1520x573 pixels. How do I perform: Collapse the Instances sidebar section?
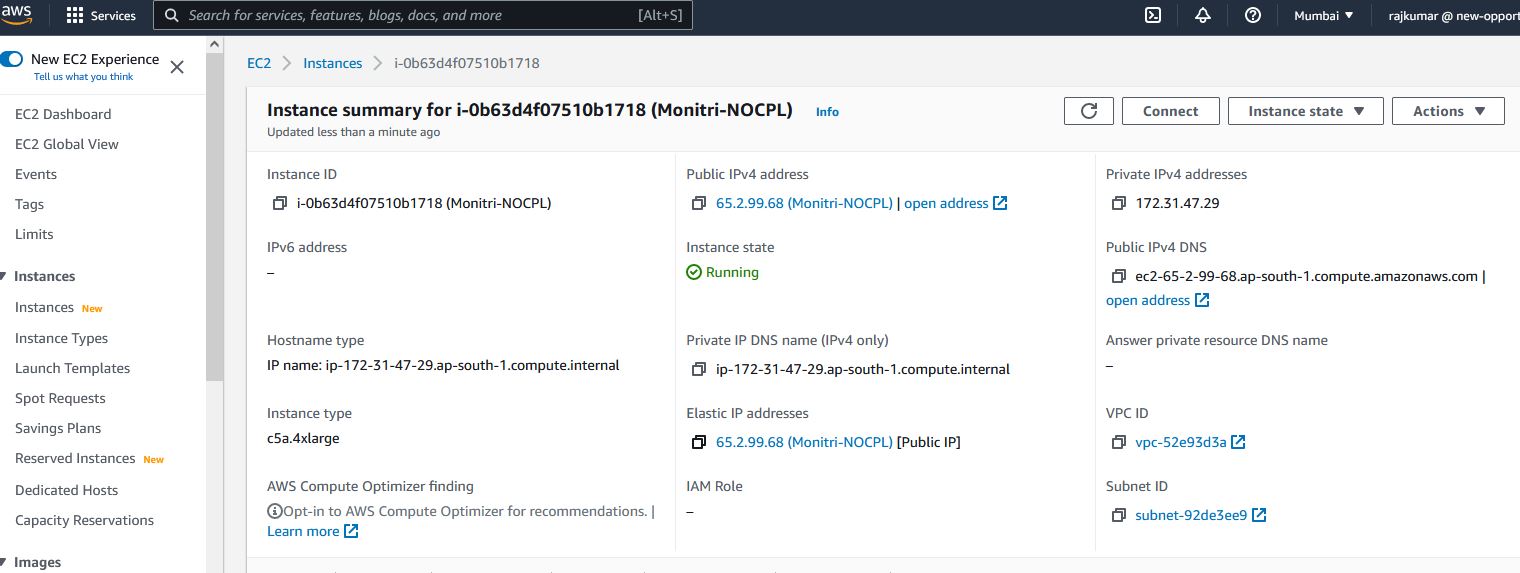4,277
